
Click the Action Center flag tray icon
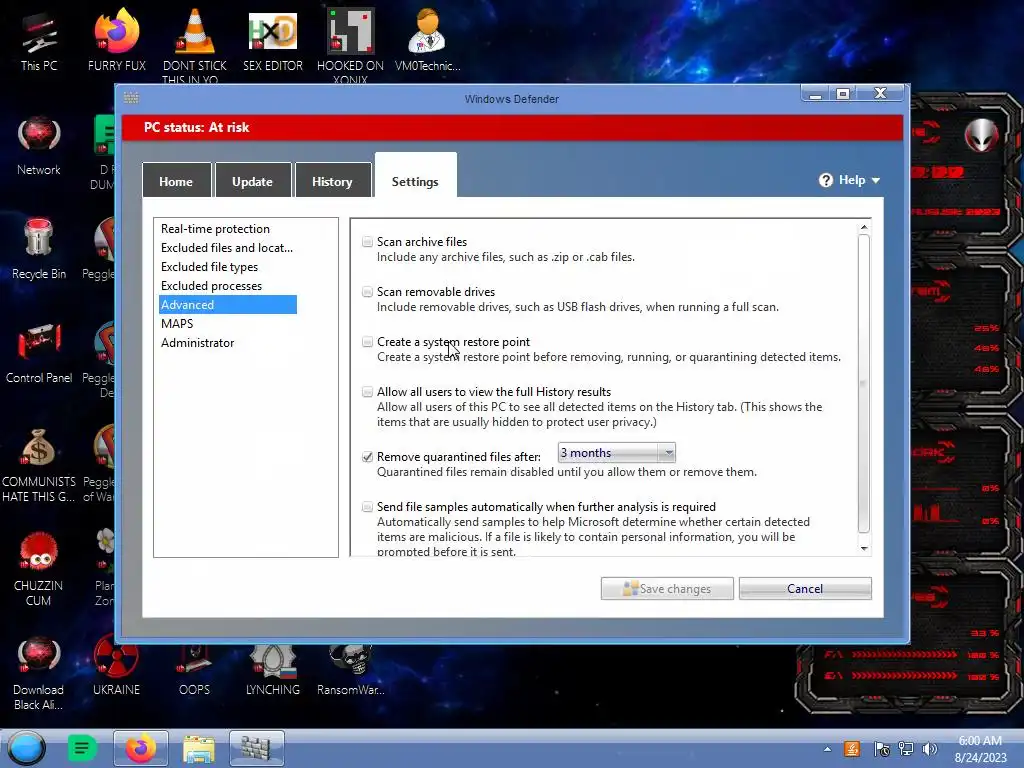[x=881, y=749]
